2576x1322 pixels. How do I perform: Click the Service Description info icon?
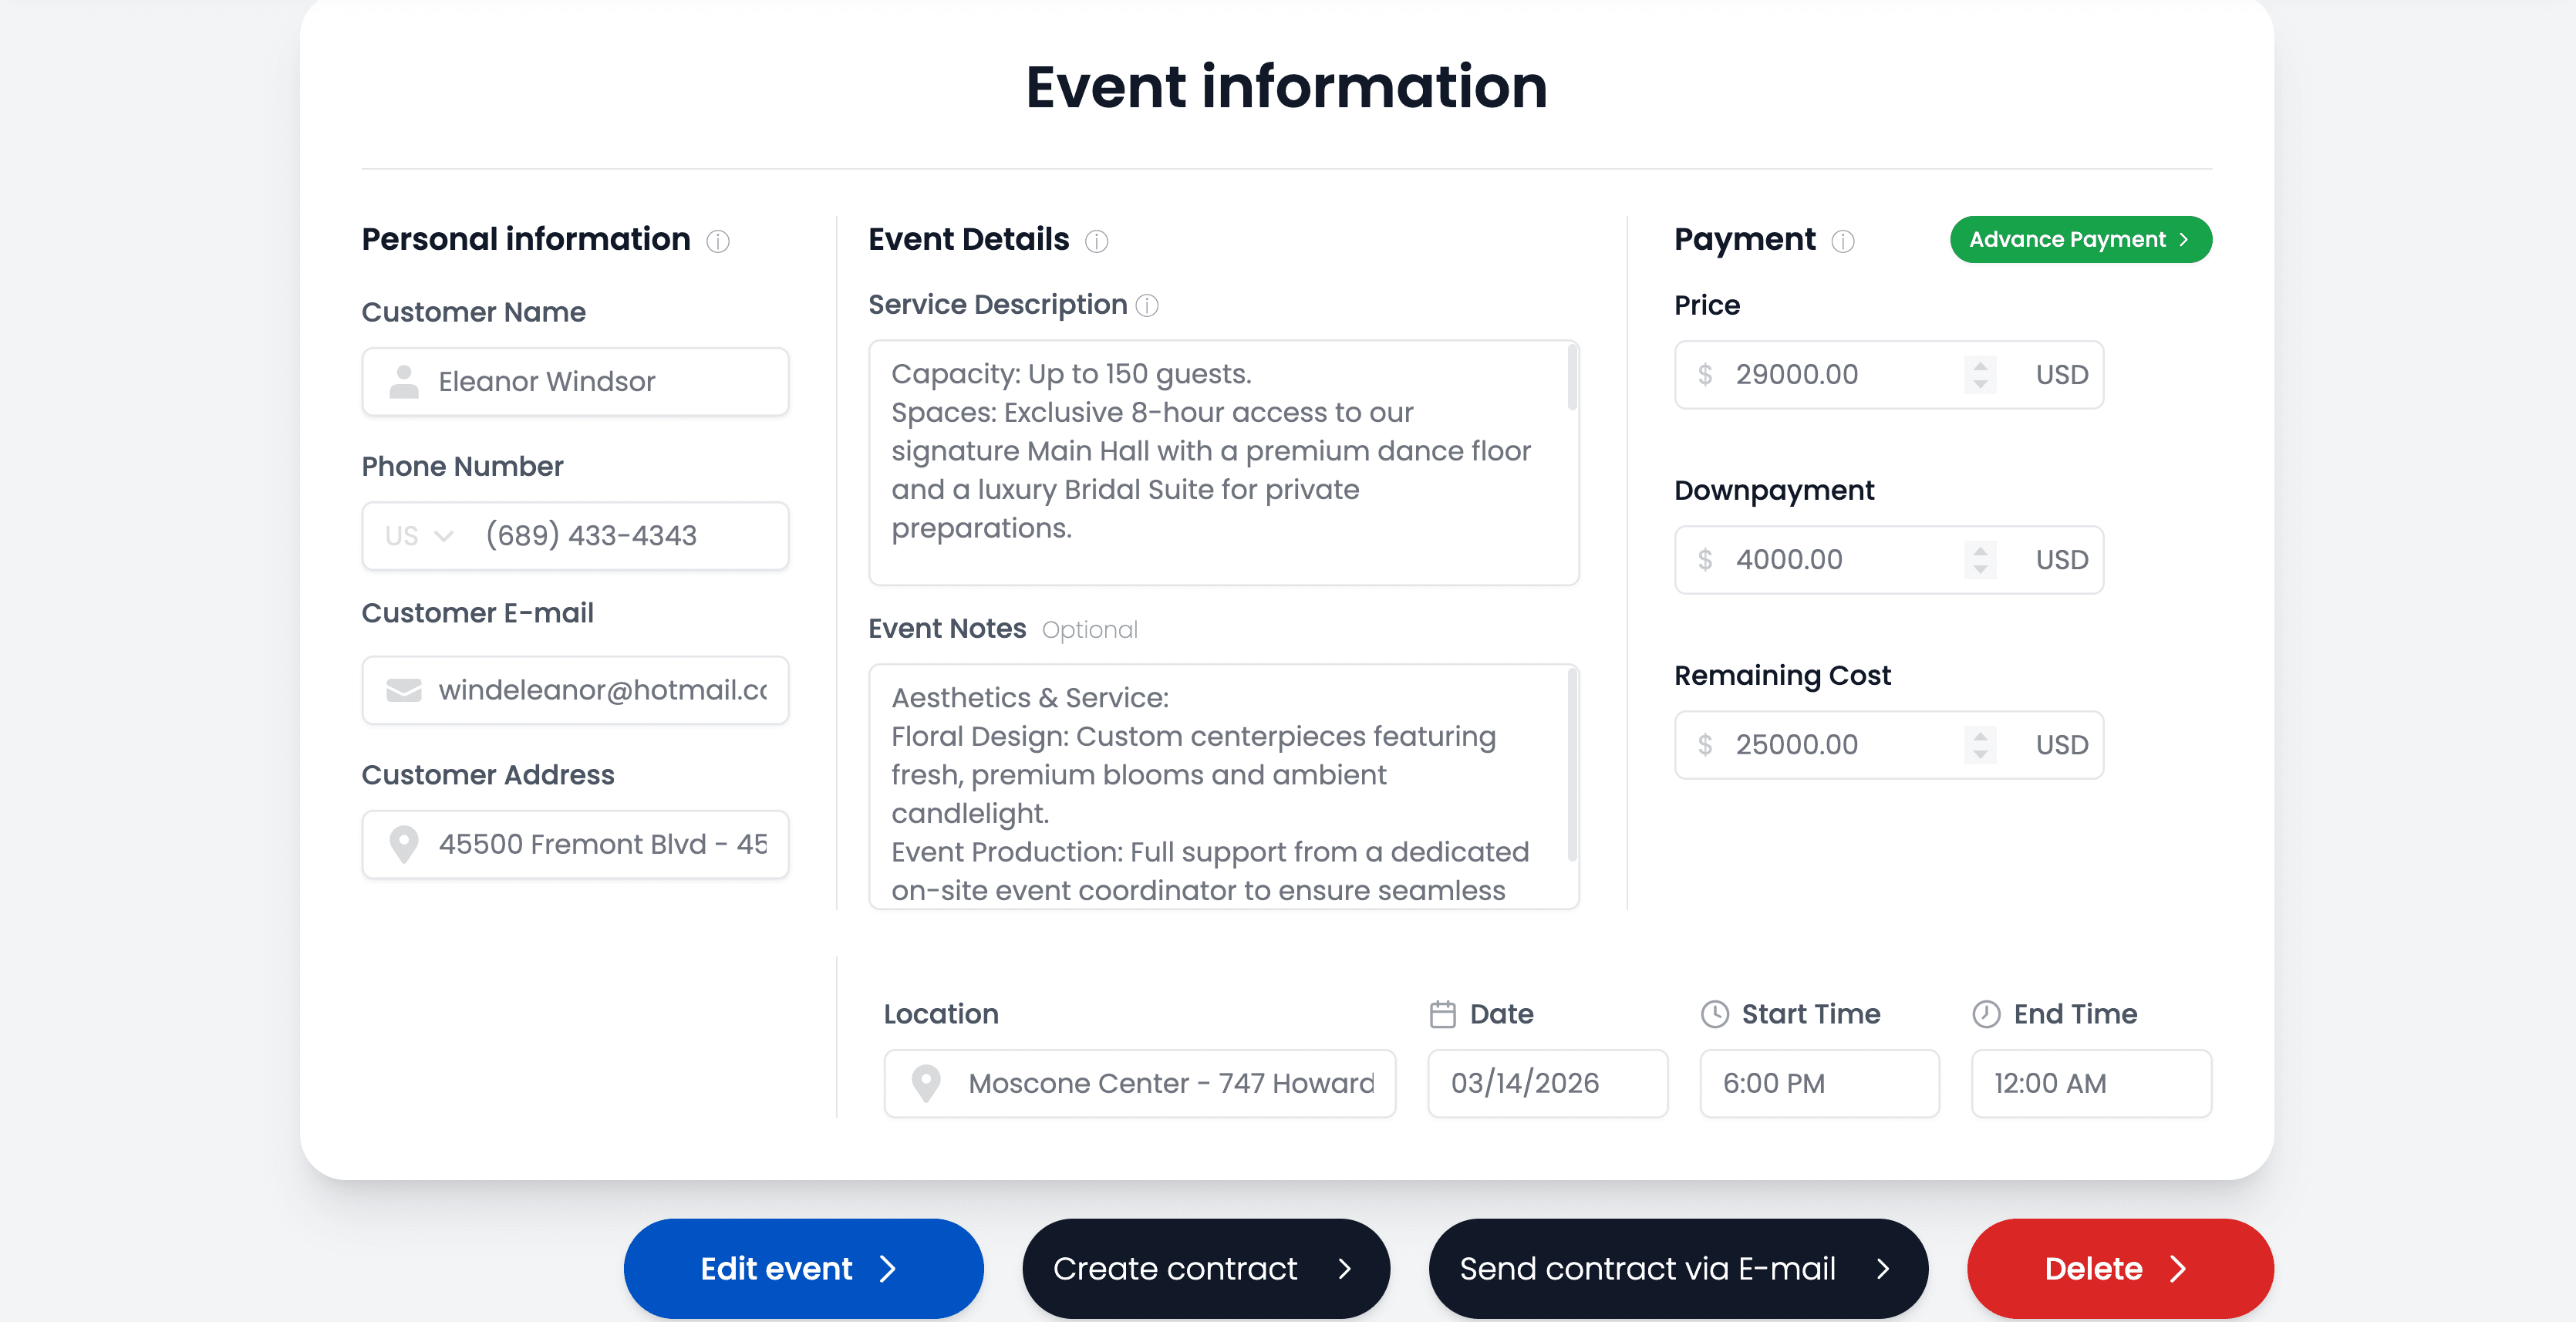point(1147,306)
